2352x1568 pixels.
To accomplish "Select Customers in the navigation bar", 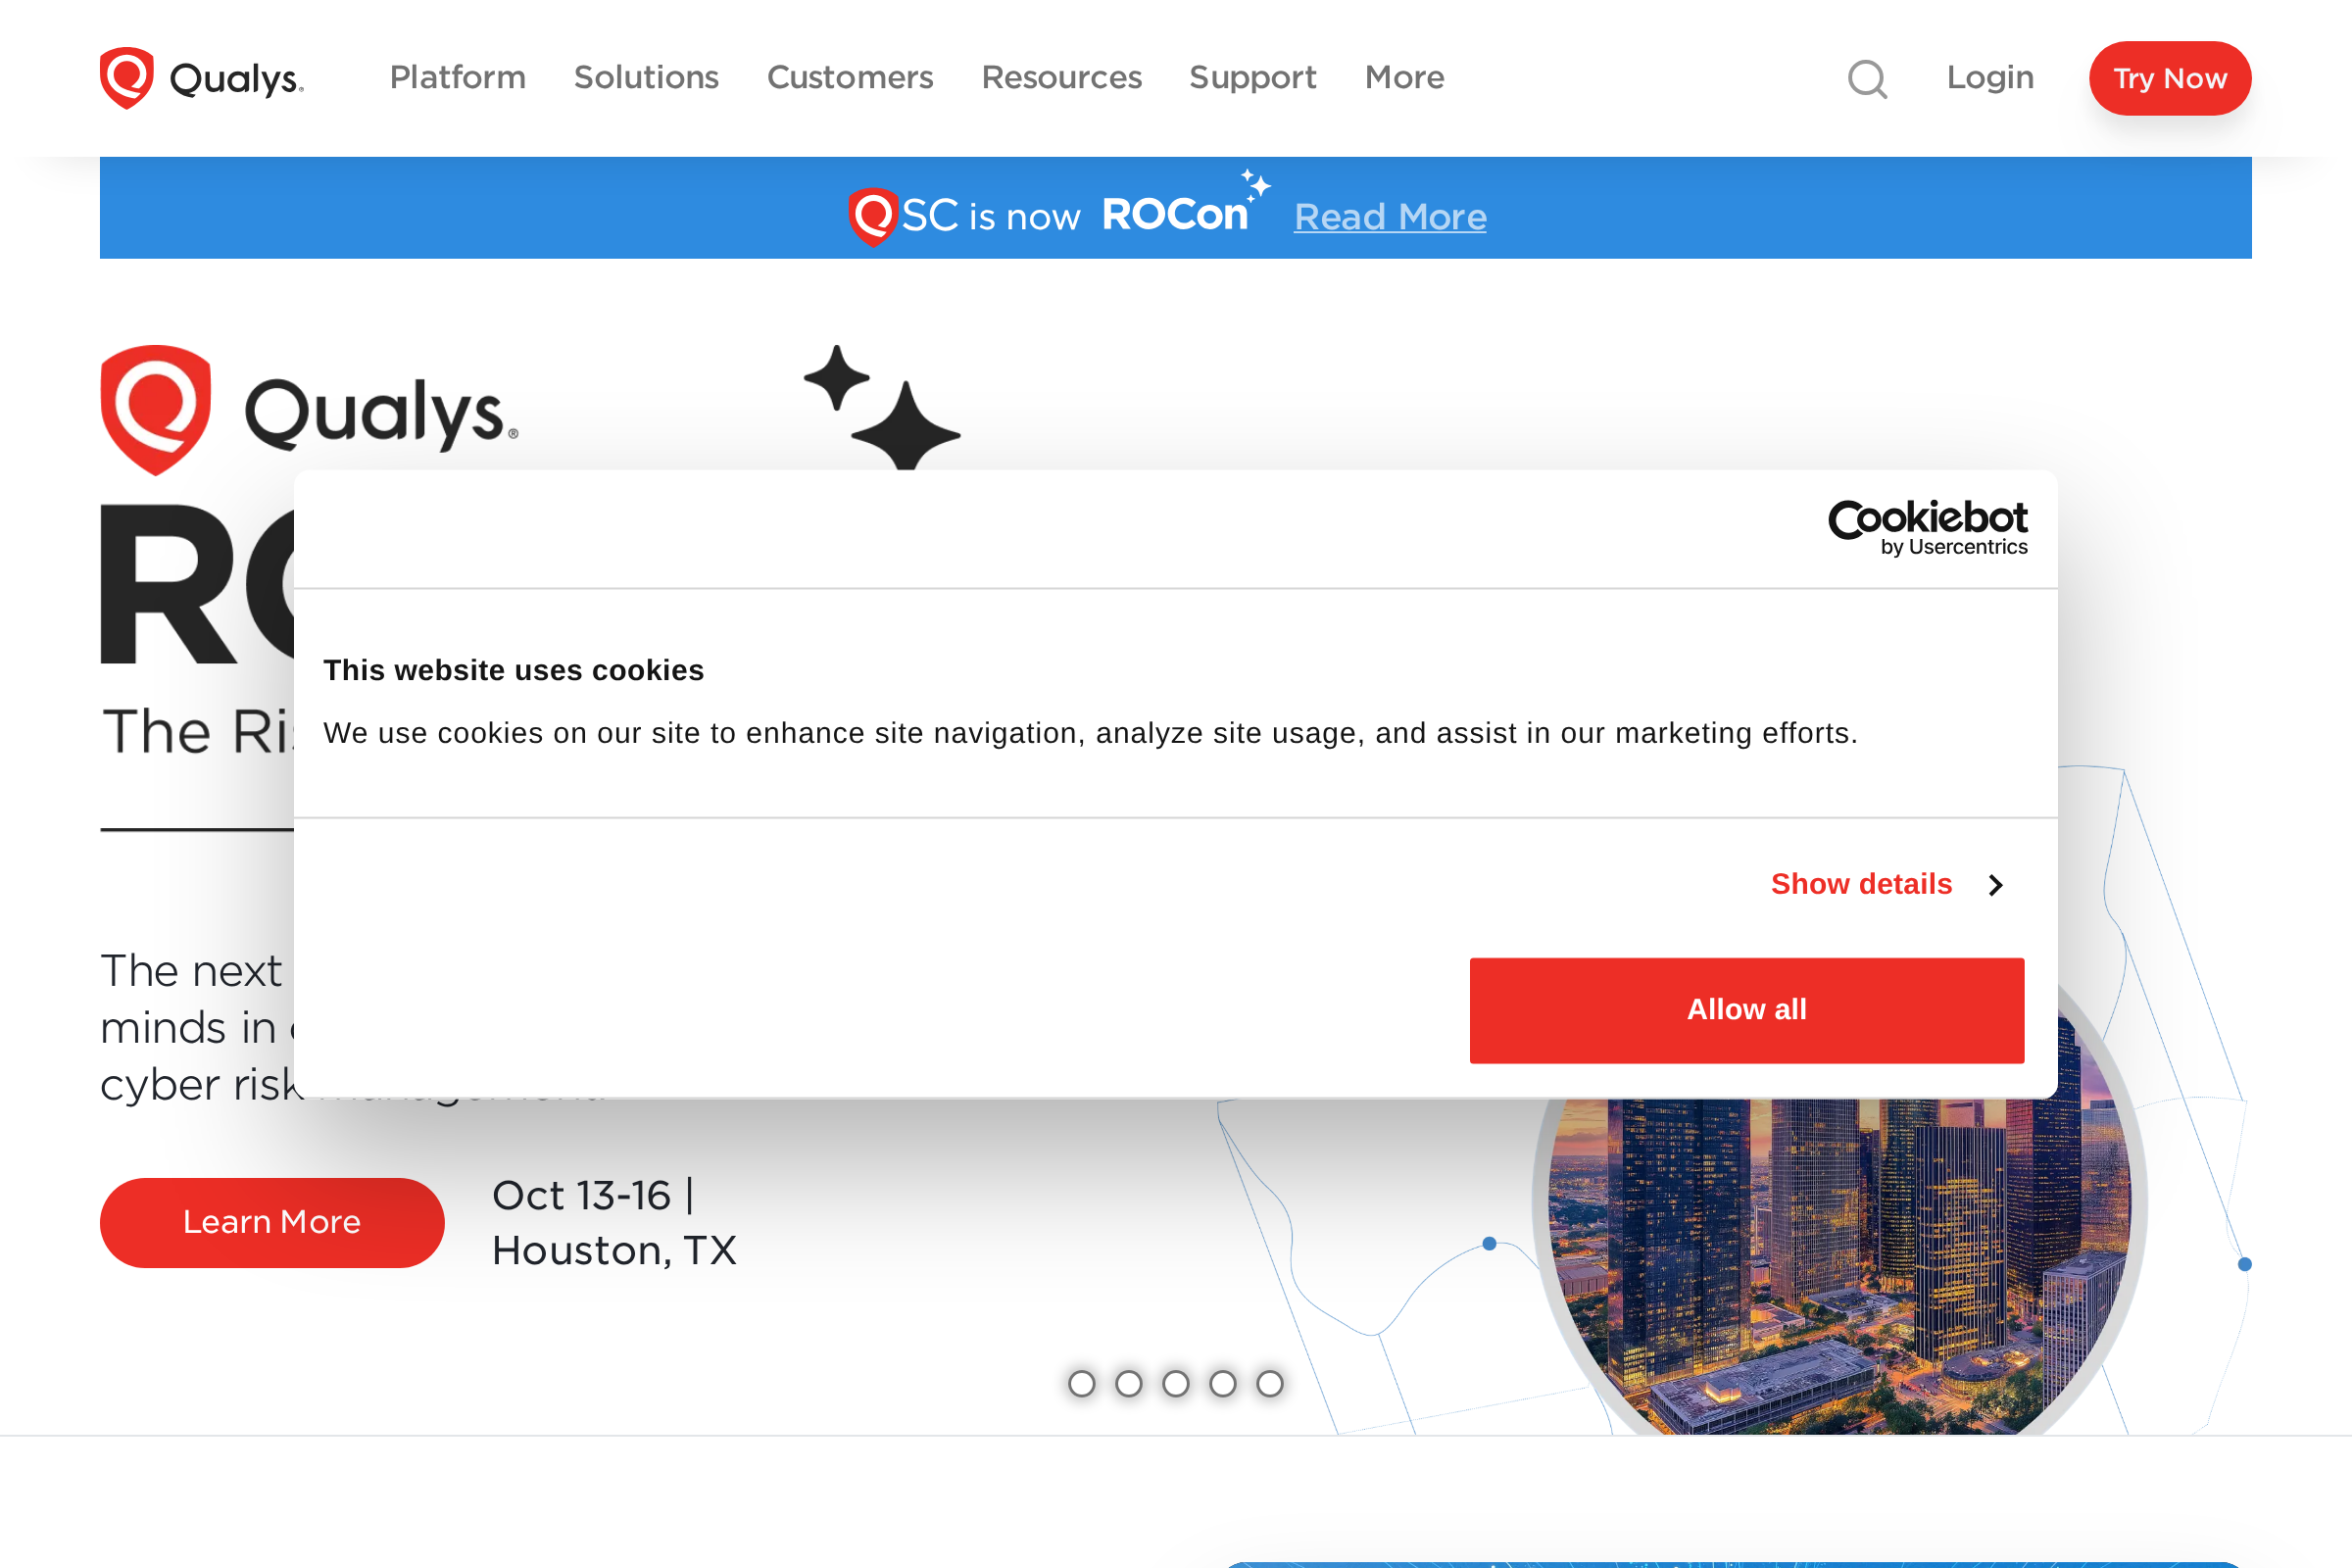I will [x=849, y=78].
